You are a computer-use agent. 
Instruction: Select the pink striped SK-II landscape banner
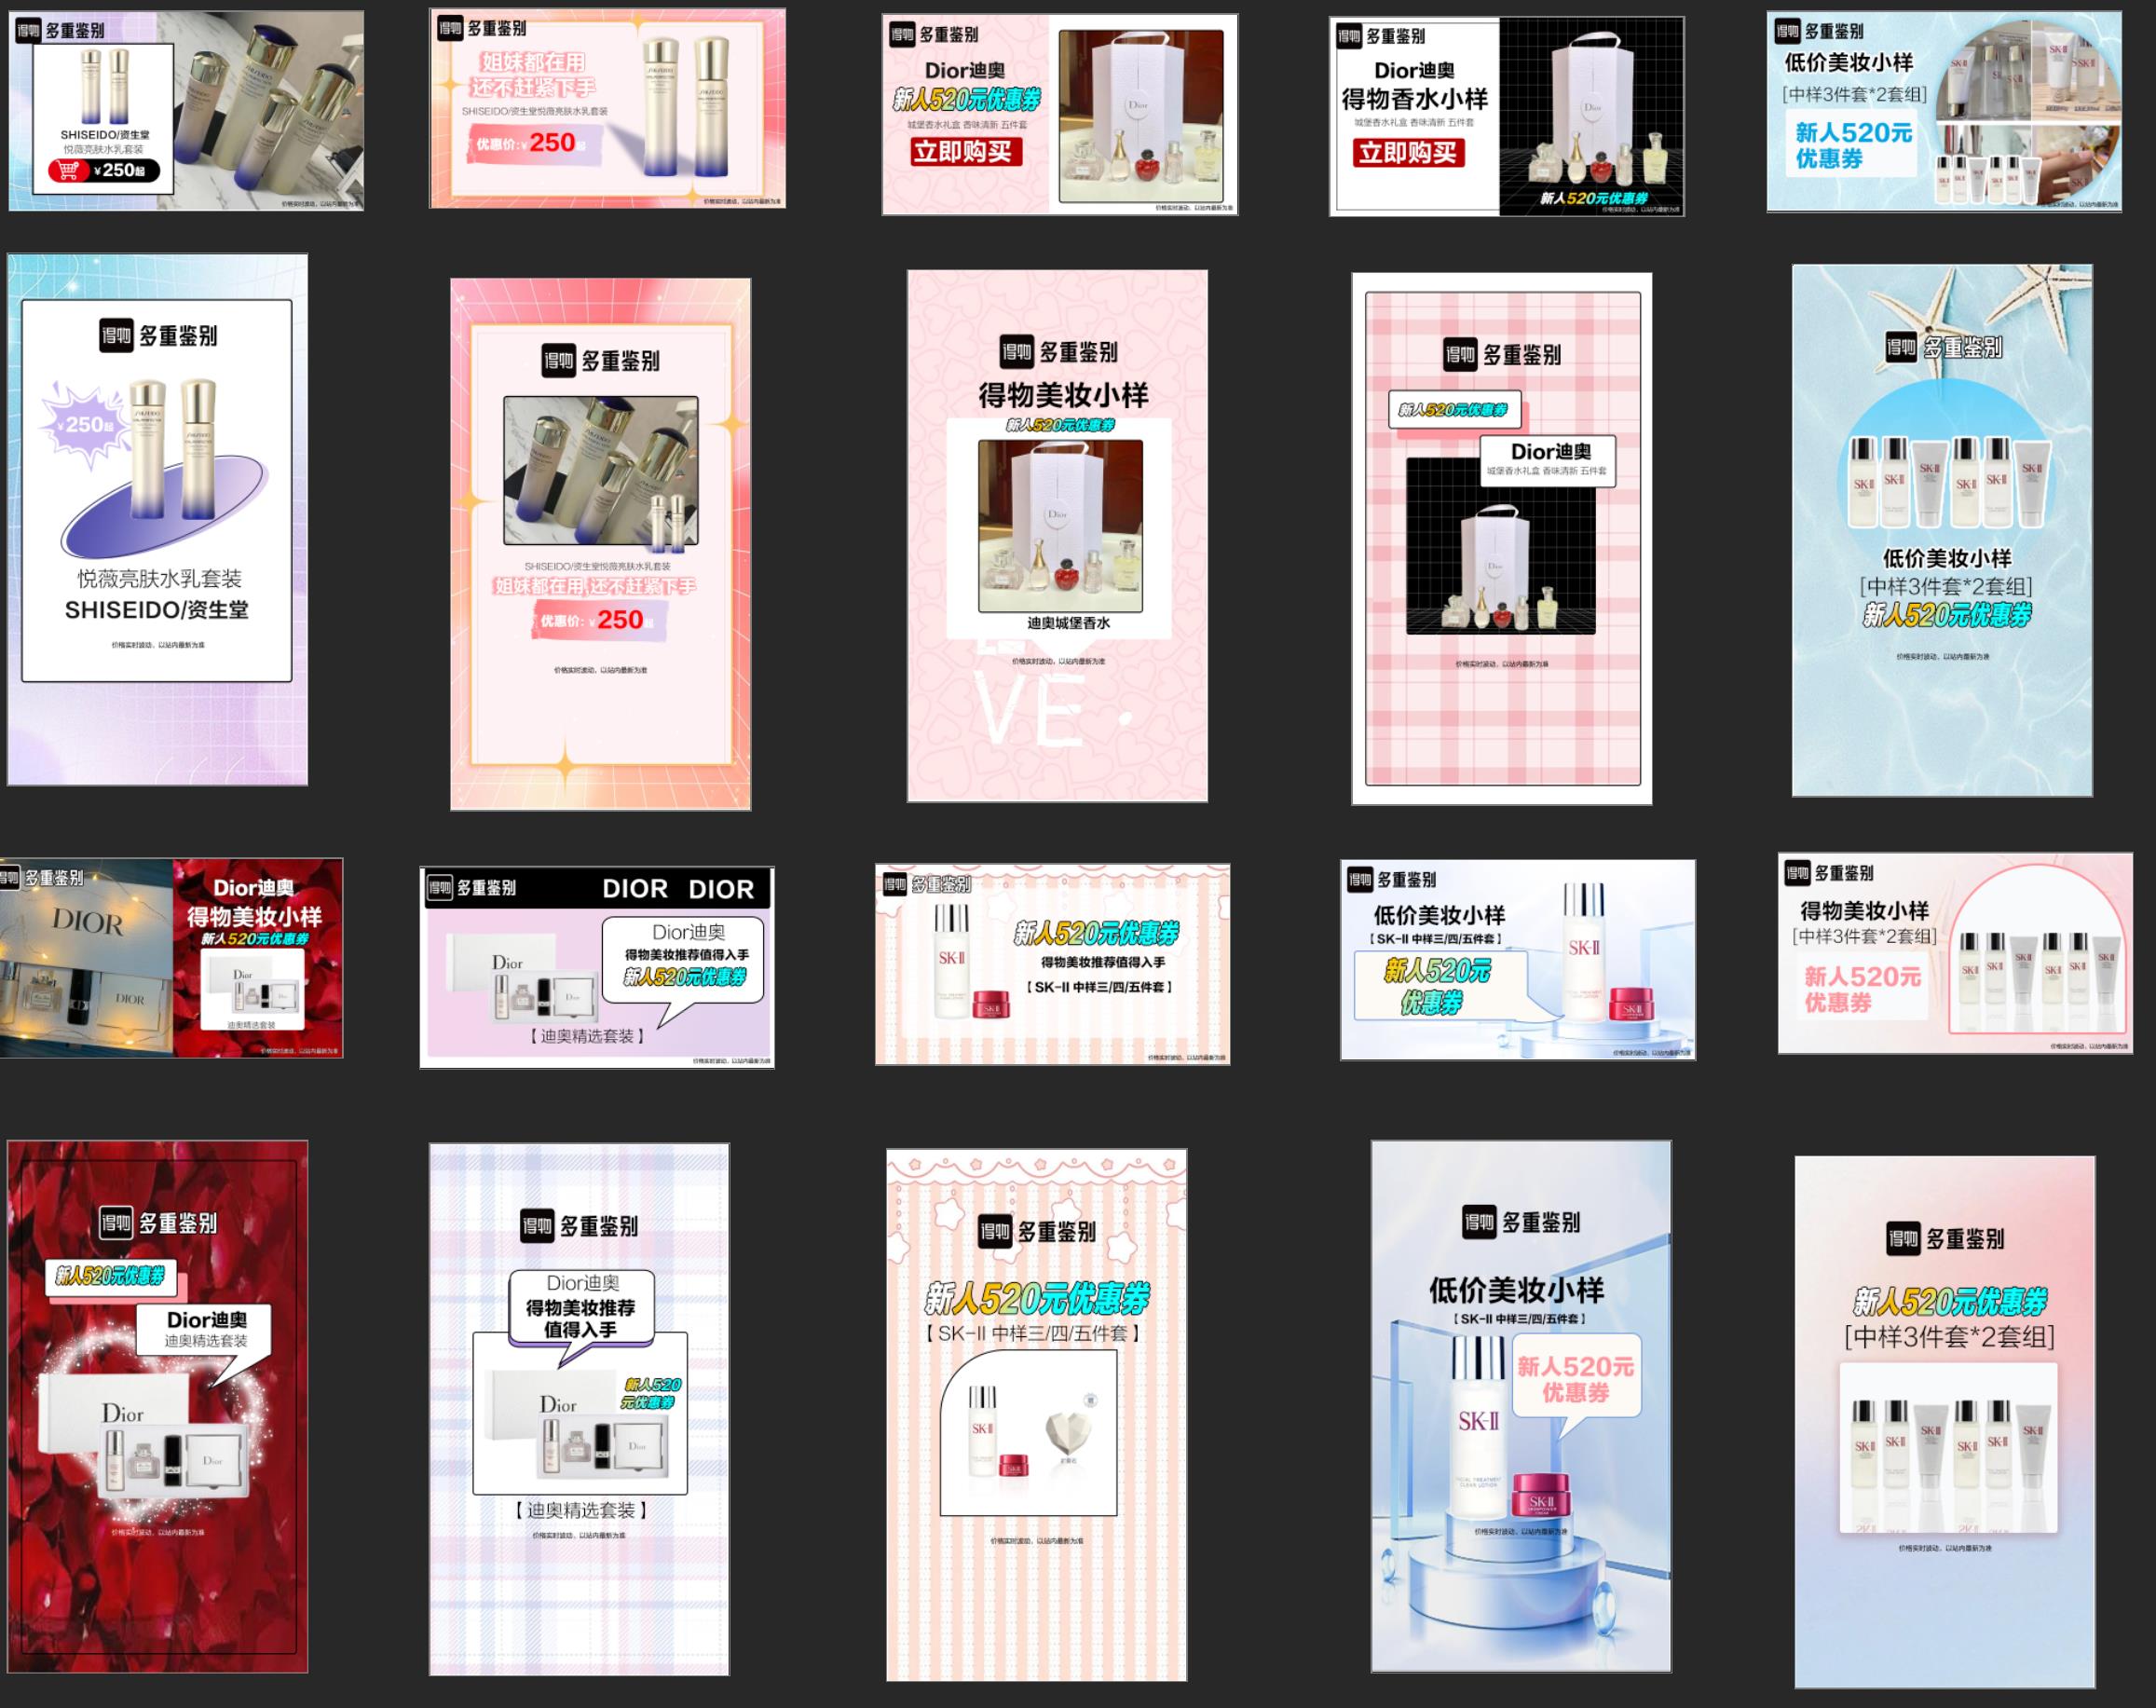[x=1052, y=964]
